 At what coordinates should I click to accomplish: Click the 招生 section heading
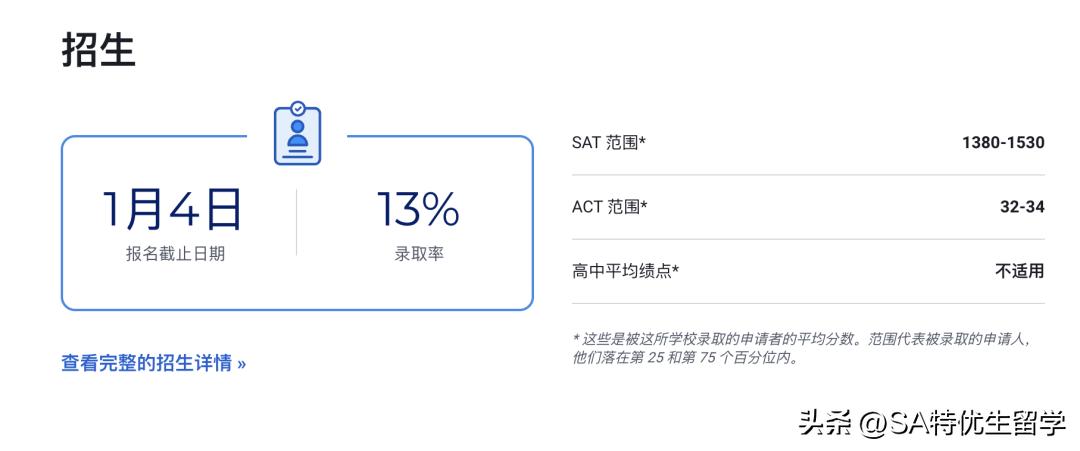98,49
